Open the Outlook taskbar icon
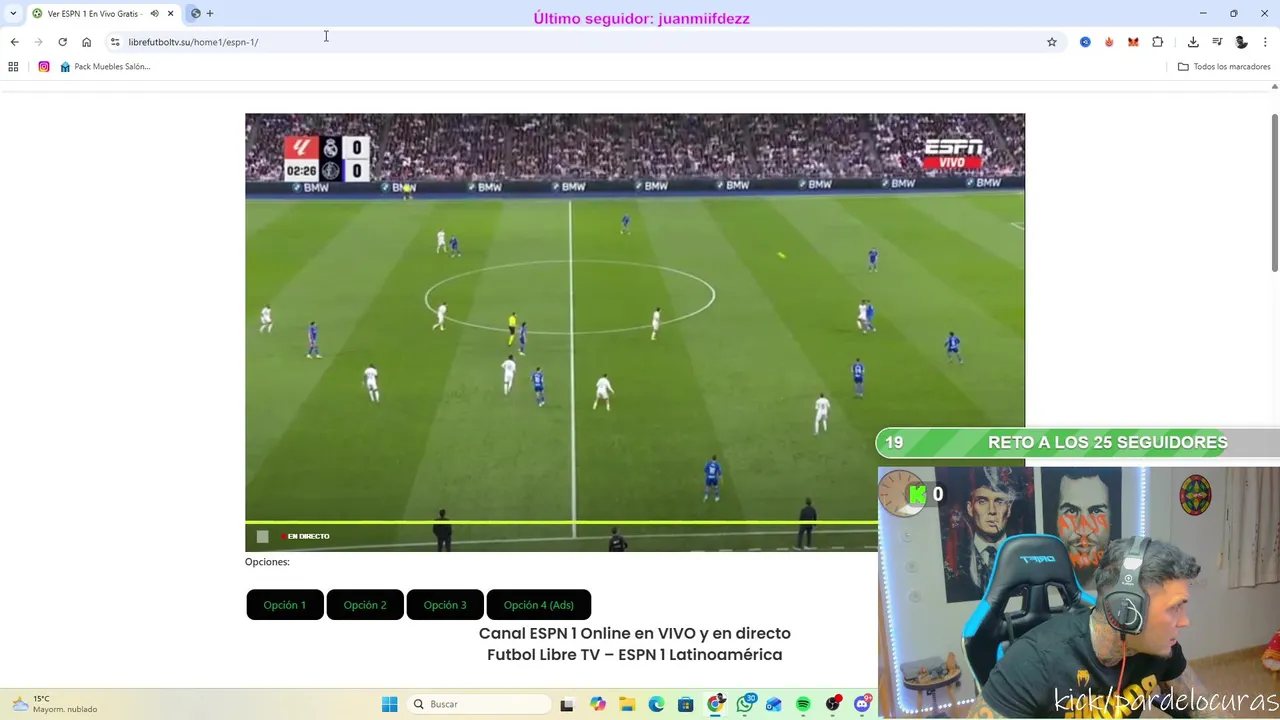The image size is (1280, 720). coord(774,704)
